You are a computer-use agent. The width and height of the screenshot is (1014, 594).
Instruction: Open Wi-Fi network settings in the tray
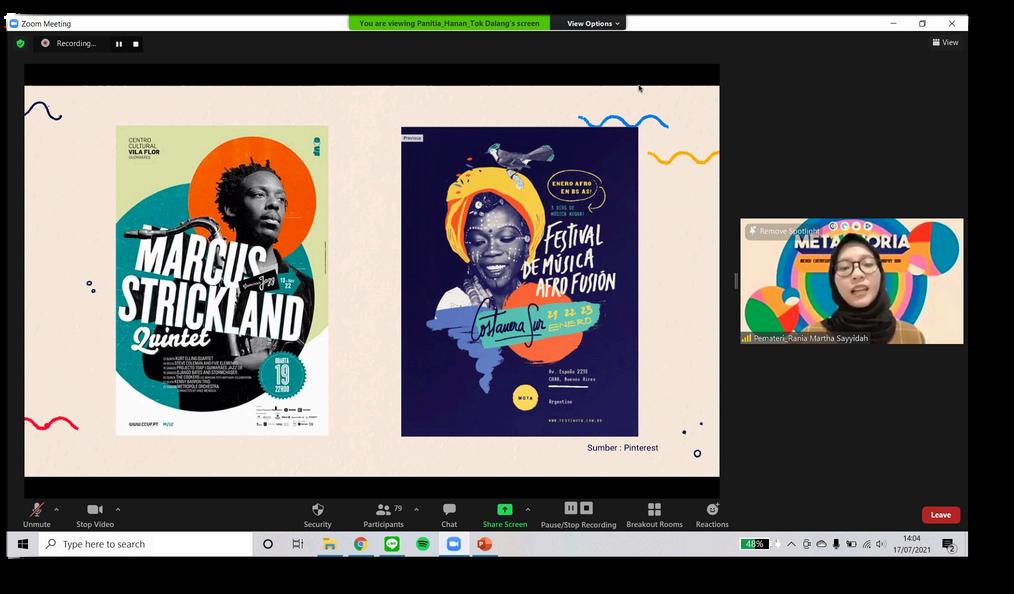867,544
